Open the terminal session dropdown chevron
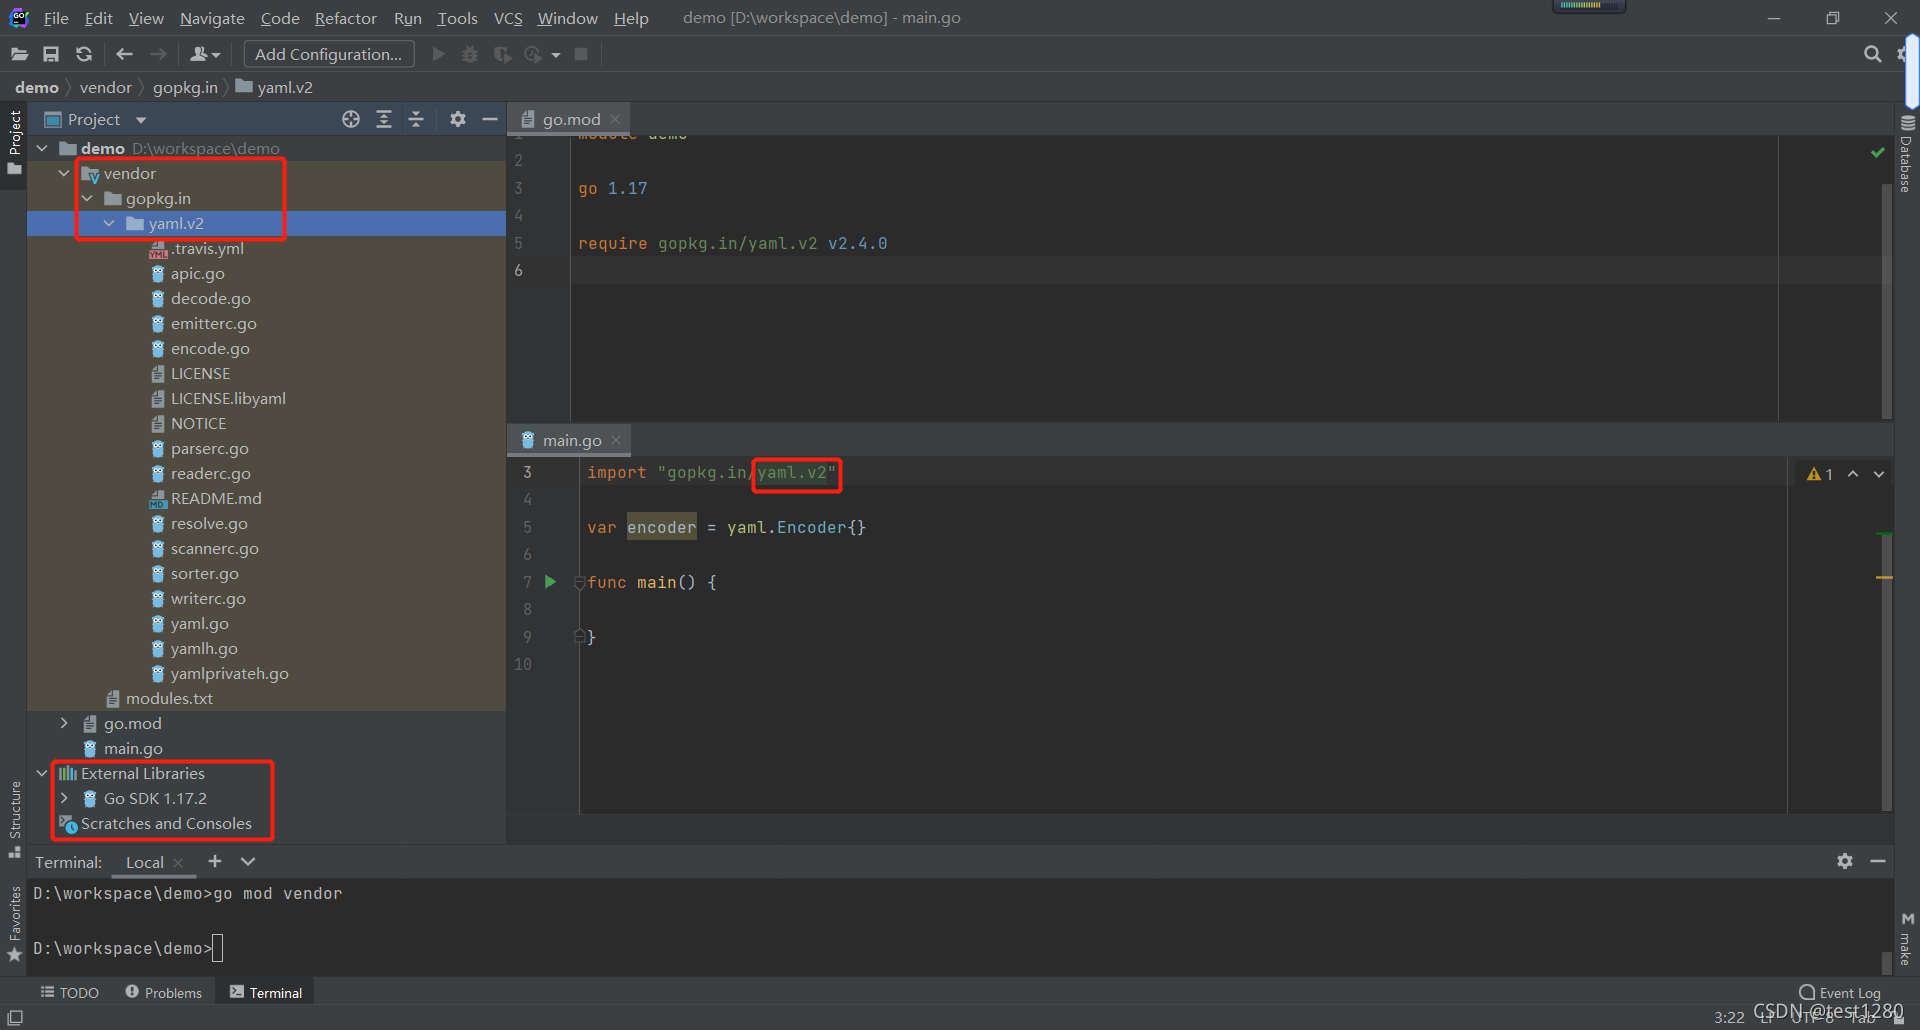Image resolution: width=1920 pixels, height=1030 pixels. pyautogui.click(x=248, y=861)
